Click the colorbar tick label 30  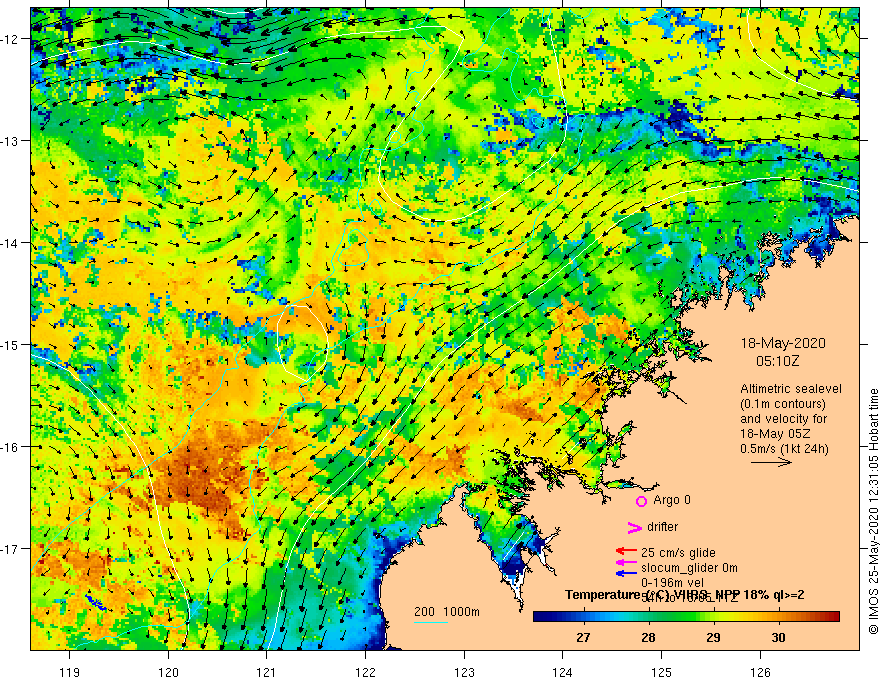click(778, 637)
